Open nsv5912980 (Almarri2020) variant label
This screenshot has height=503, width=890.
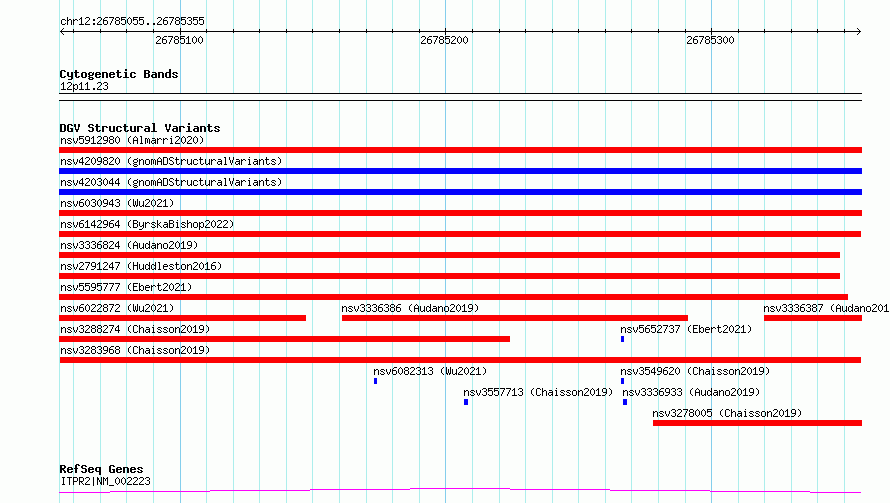[x=132, y=140]
